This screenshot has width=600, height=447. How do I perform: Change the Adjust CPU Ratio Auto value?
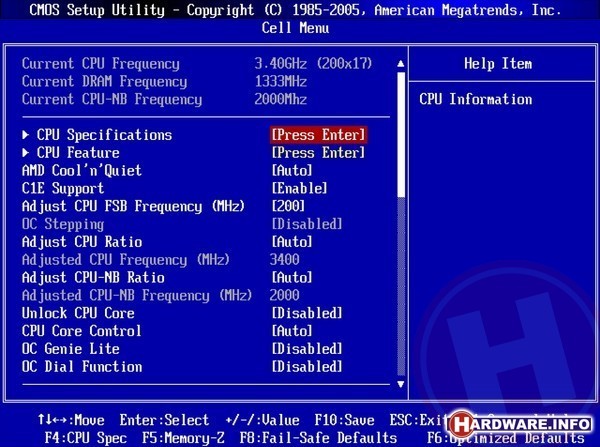292,241
